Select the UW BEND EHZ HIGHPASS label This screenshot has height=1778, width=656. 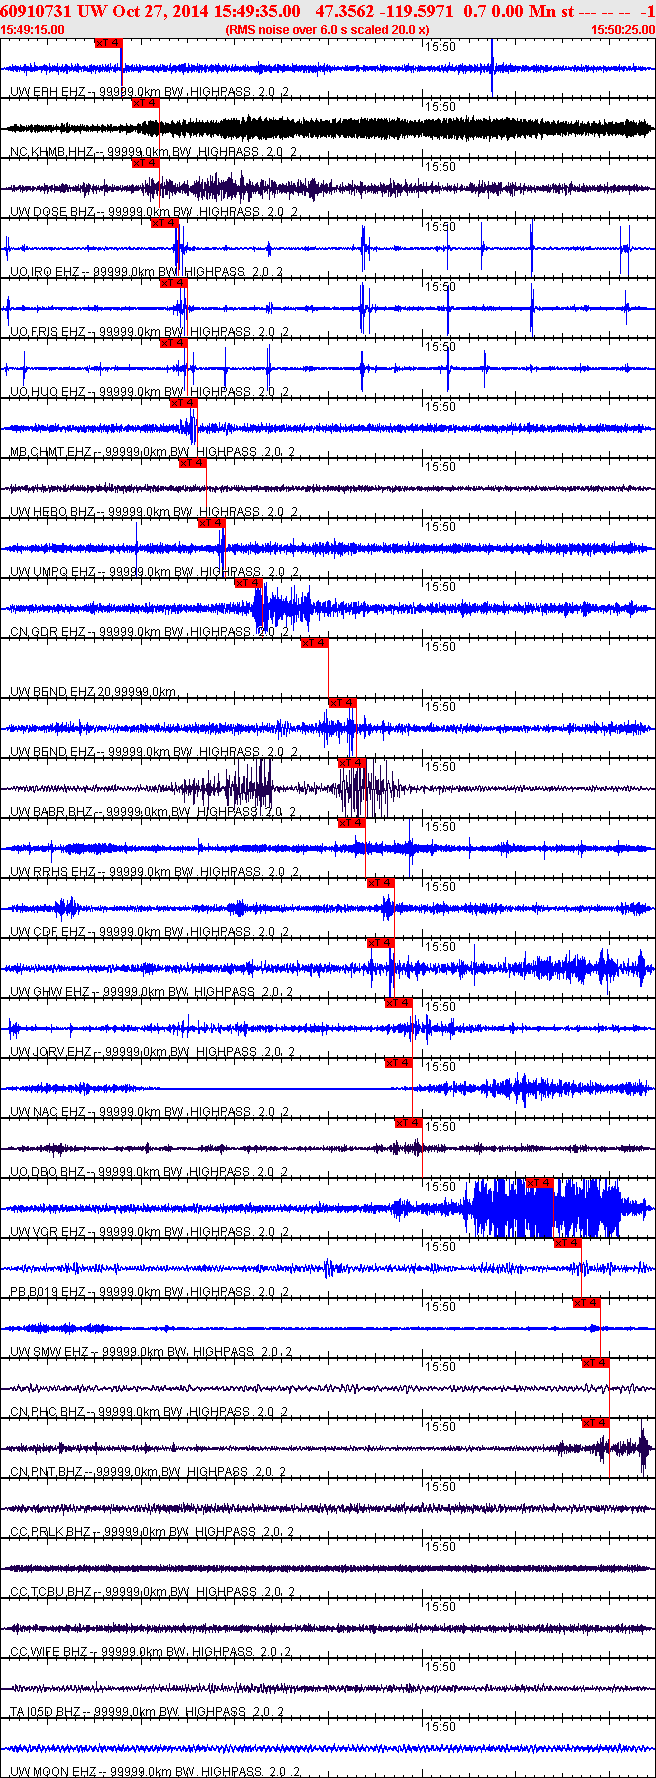[153, 752]
